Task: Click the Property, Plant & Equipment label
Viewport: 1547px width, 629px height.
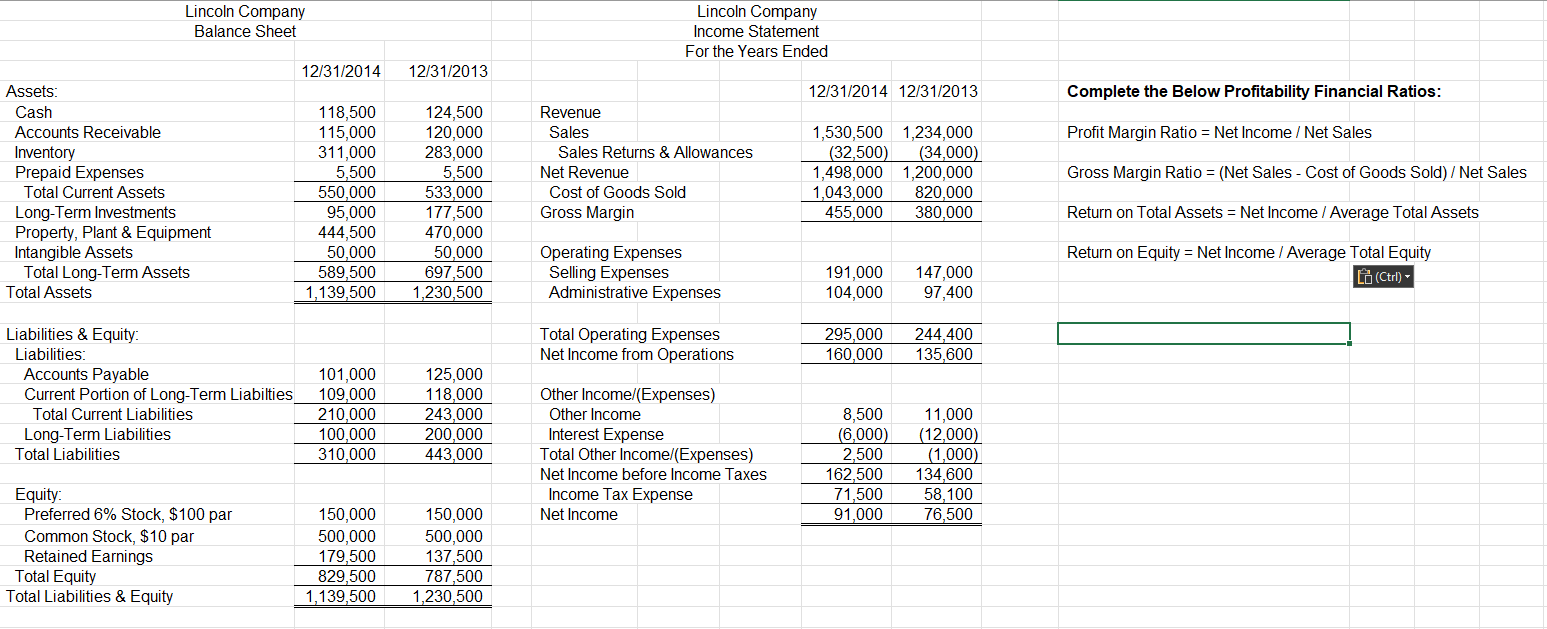Action: pos(113,232)
